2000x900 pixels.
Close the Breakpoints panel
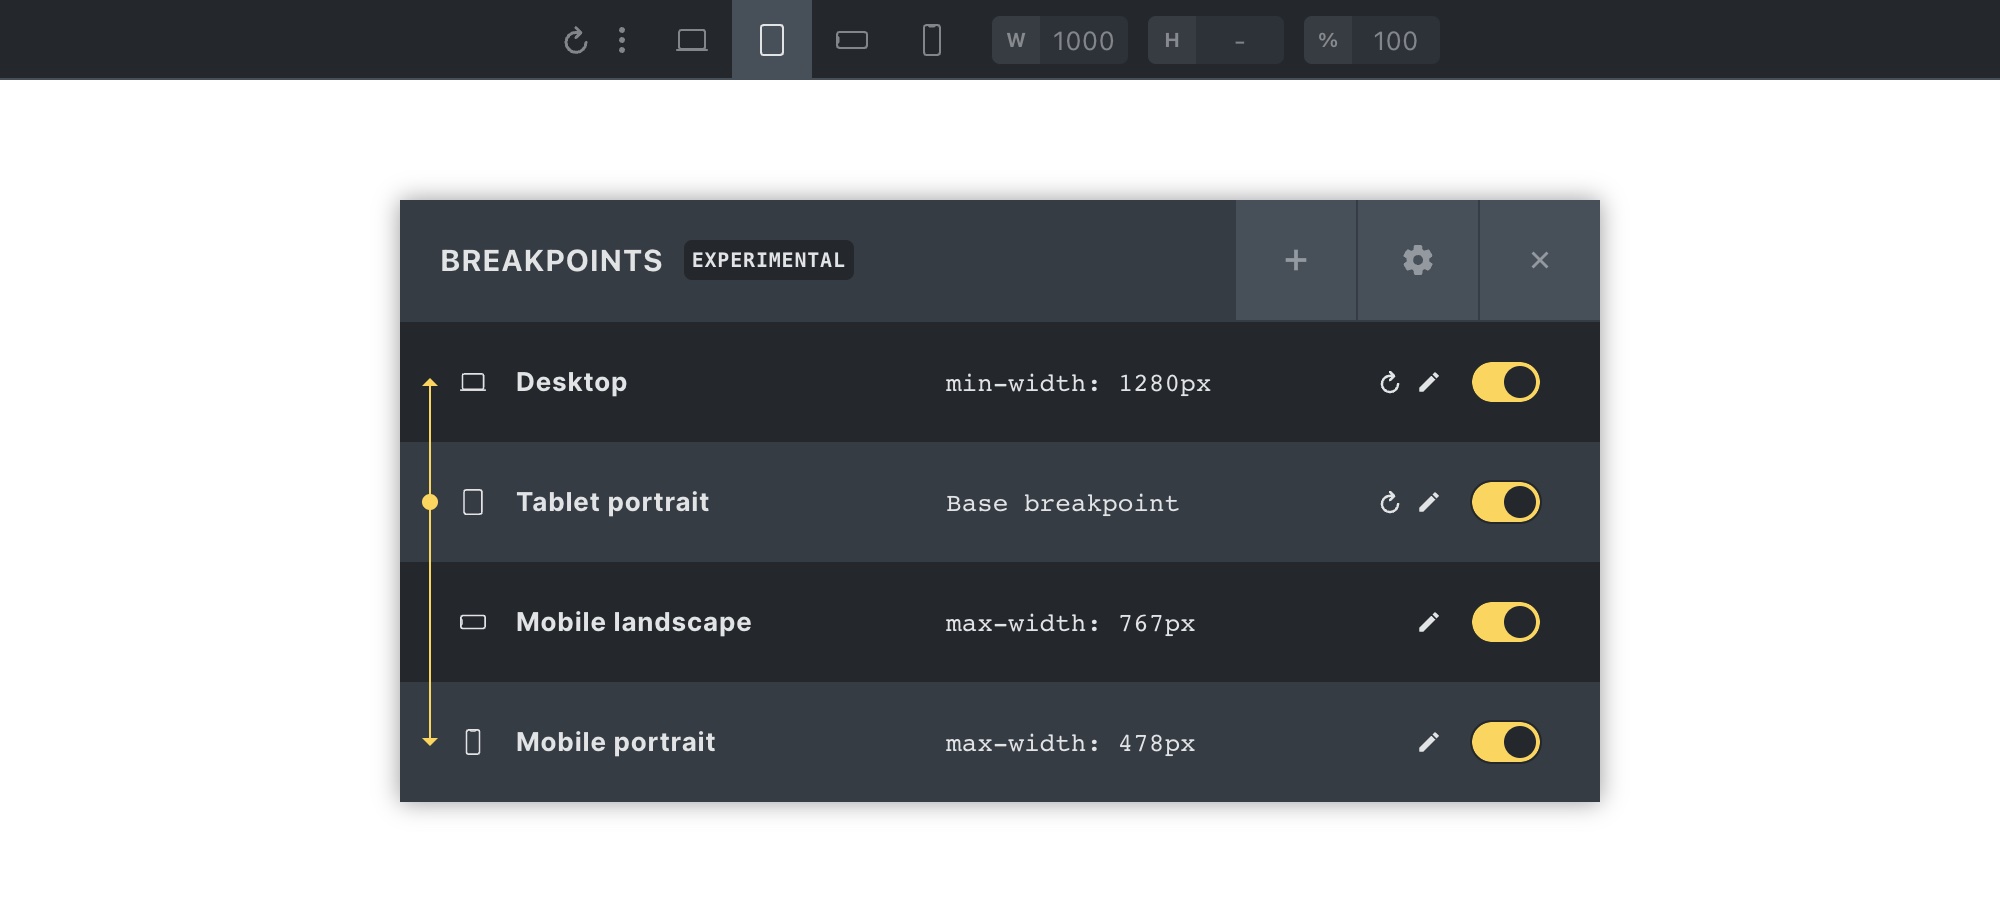[x=1540, y=260]
